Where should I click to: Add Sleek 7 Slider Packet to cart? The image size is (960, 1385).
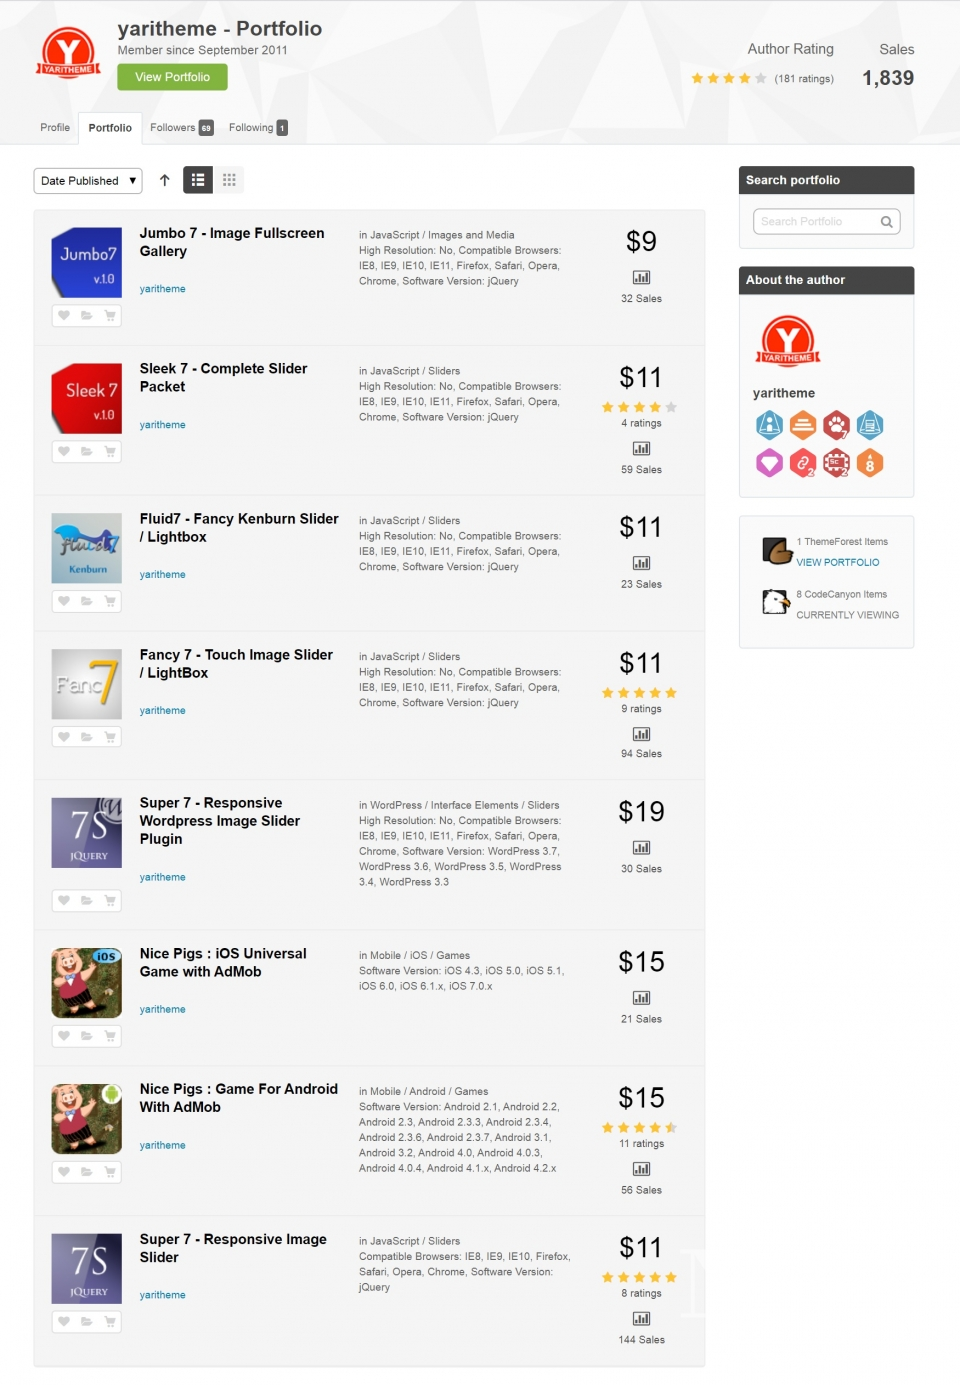click(x=110, y=452)
